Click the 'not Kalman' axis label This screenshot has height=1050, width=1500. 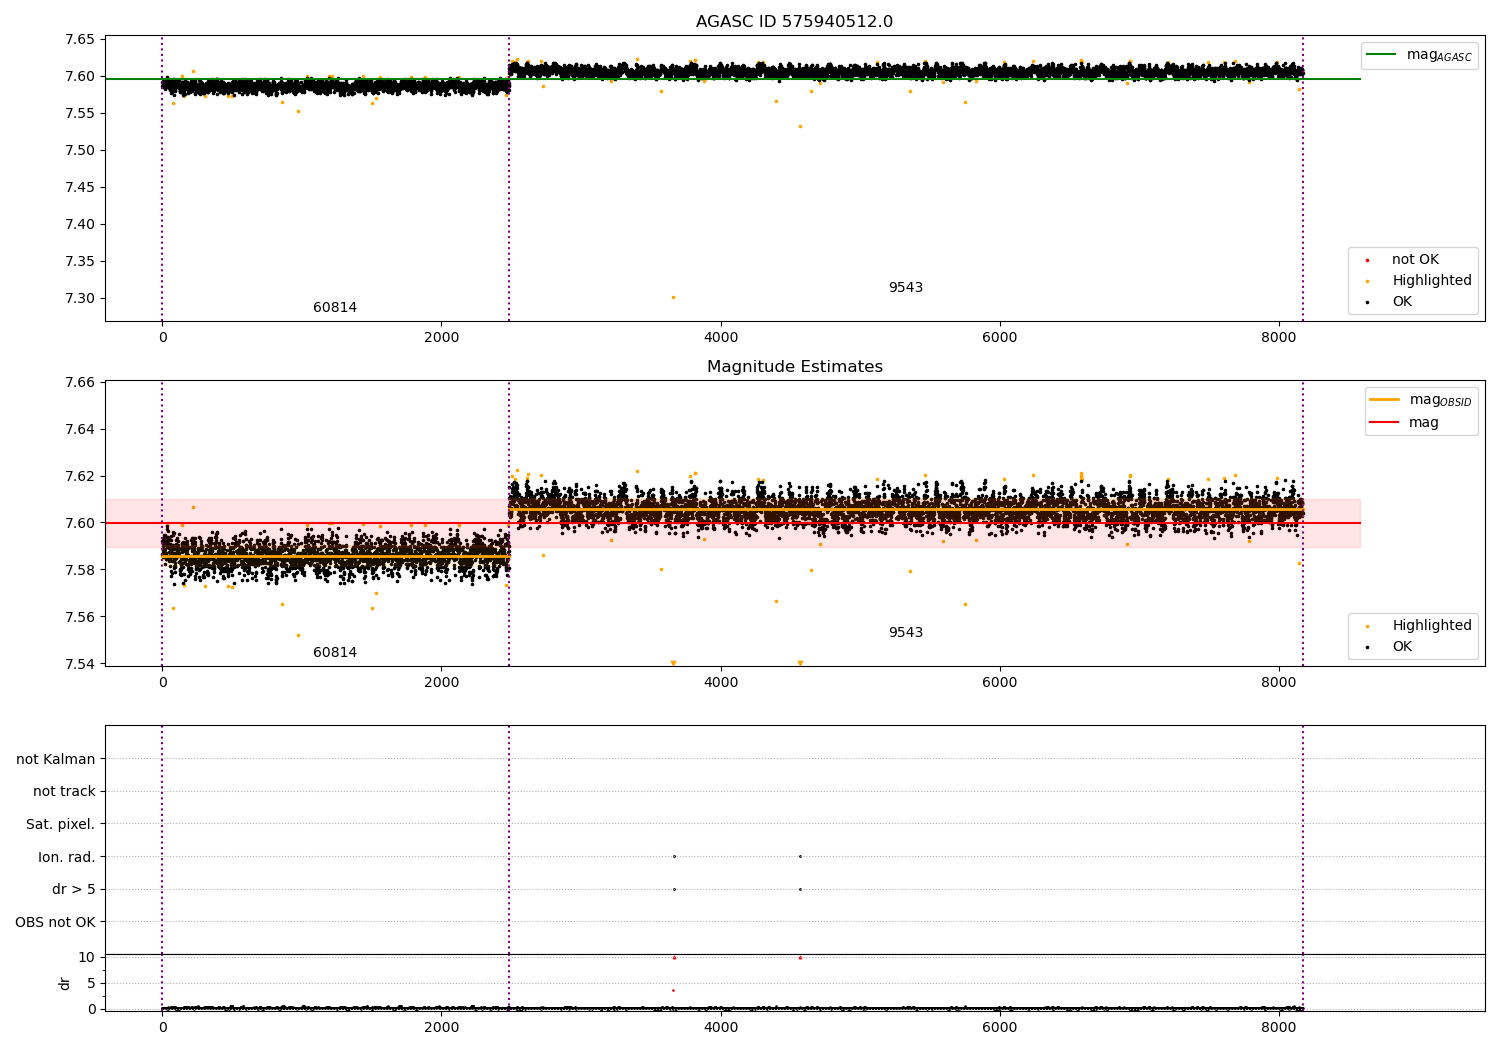[56, 760]
